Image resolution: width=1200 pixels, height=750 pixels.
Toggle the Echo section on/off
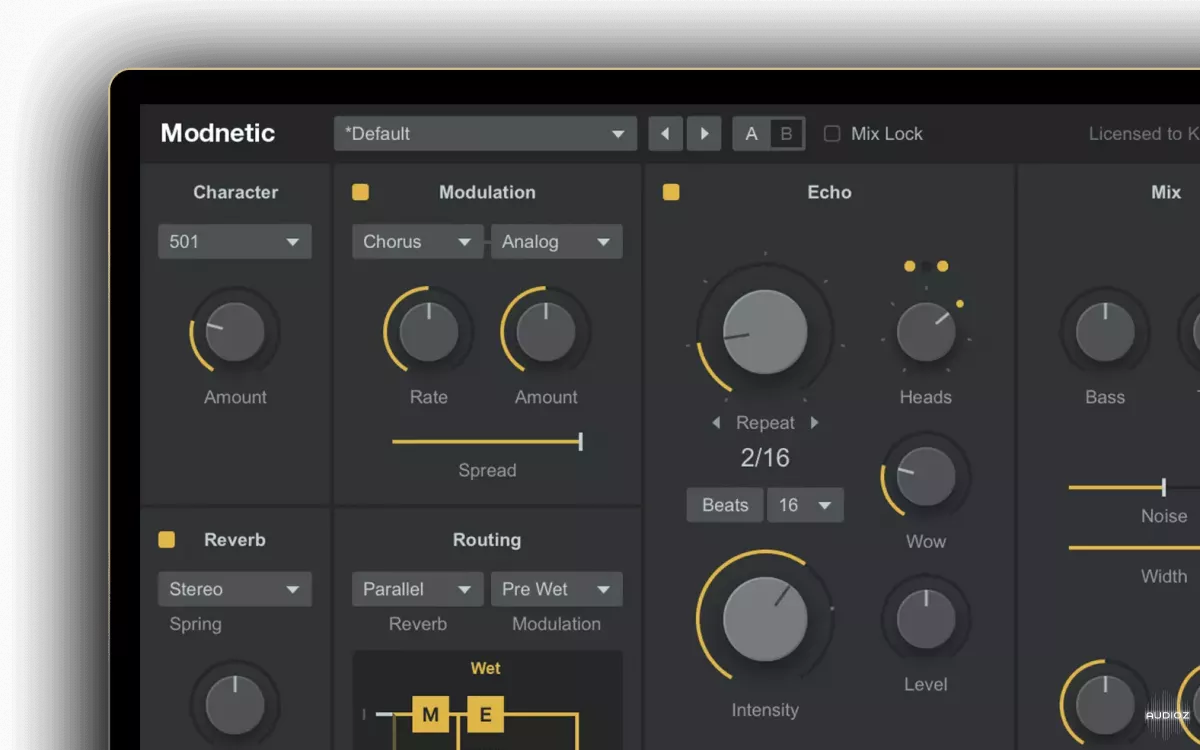(671, 192)
